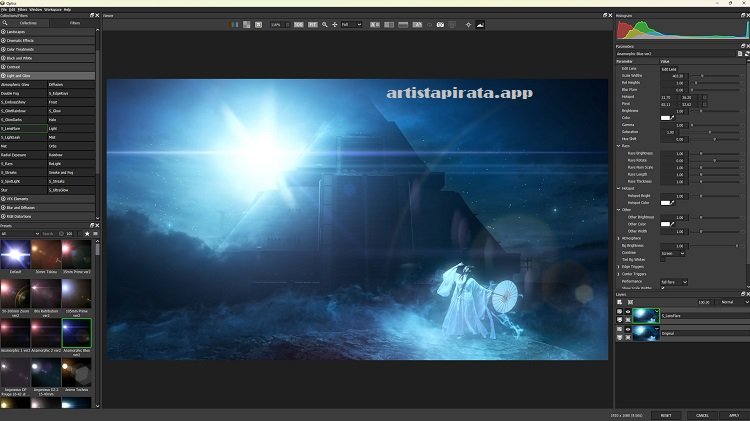
Task: Click the mask icon on S_LensFlare layer
Action: 628,320
